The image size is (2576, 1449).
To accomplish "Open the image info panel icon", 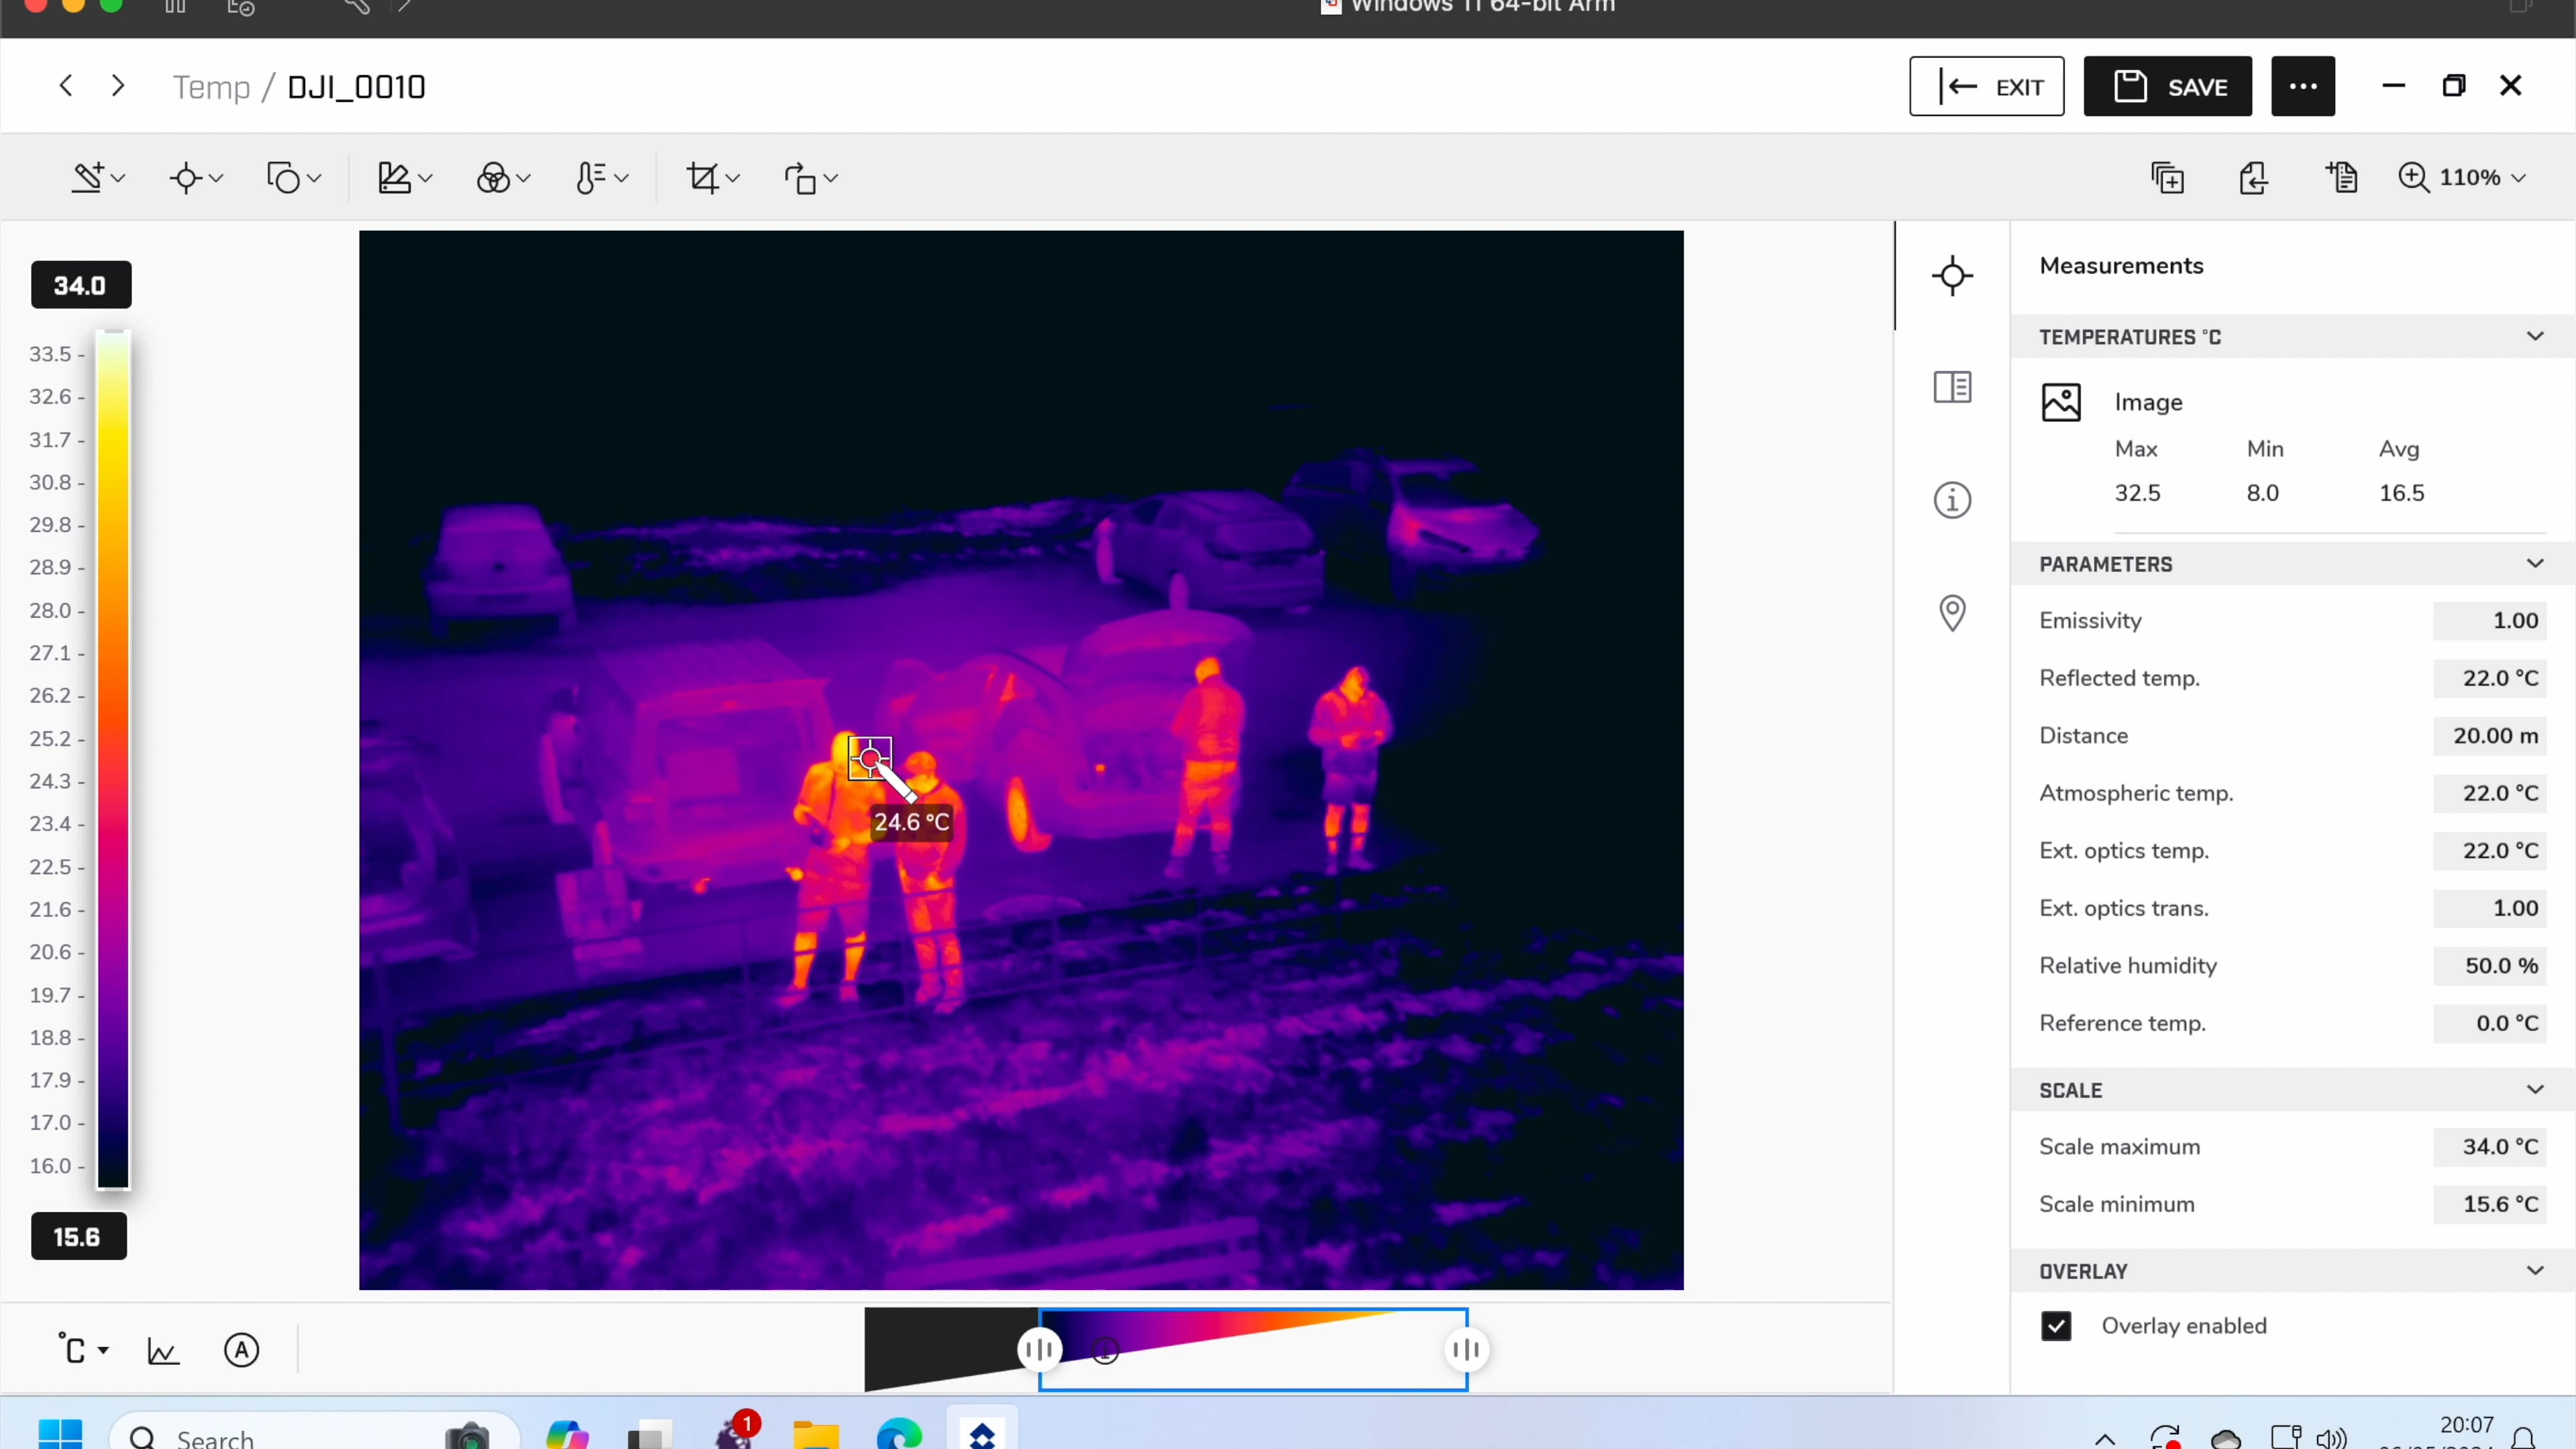I will coord(1952,499).
